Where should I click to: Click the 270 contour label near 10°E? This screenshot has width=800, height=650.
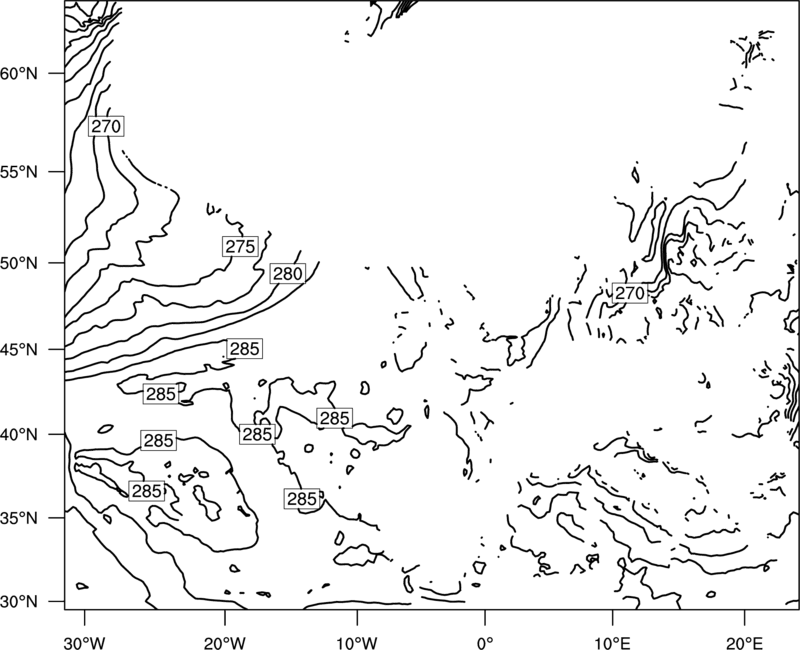pos(630,293)
